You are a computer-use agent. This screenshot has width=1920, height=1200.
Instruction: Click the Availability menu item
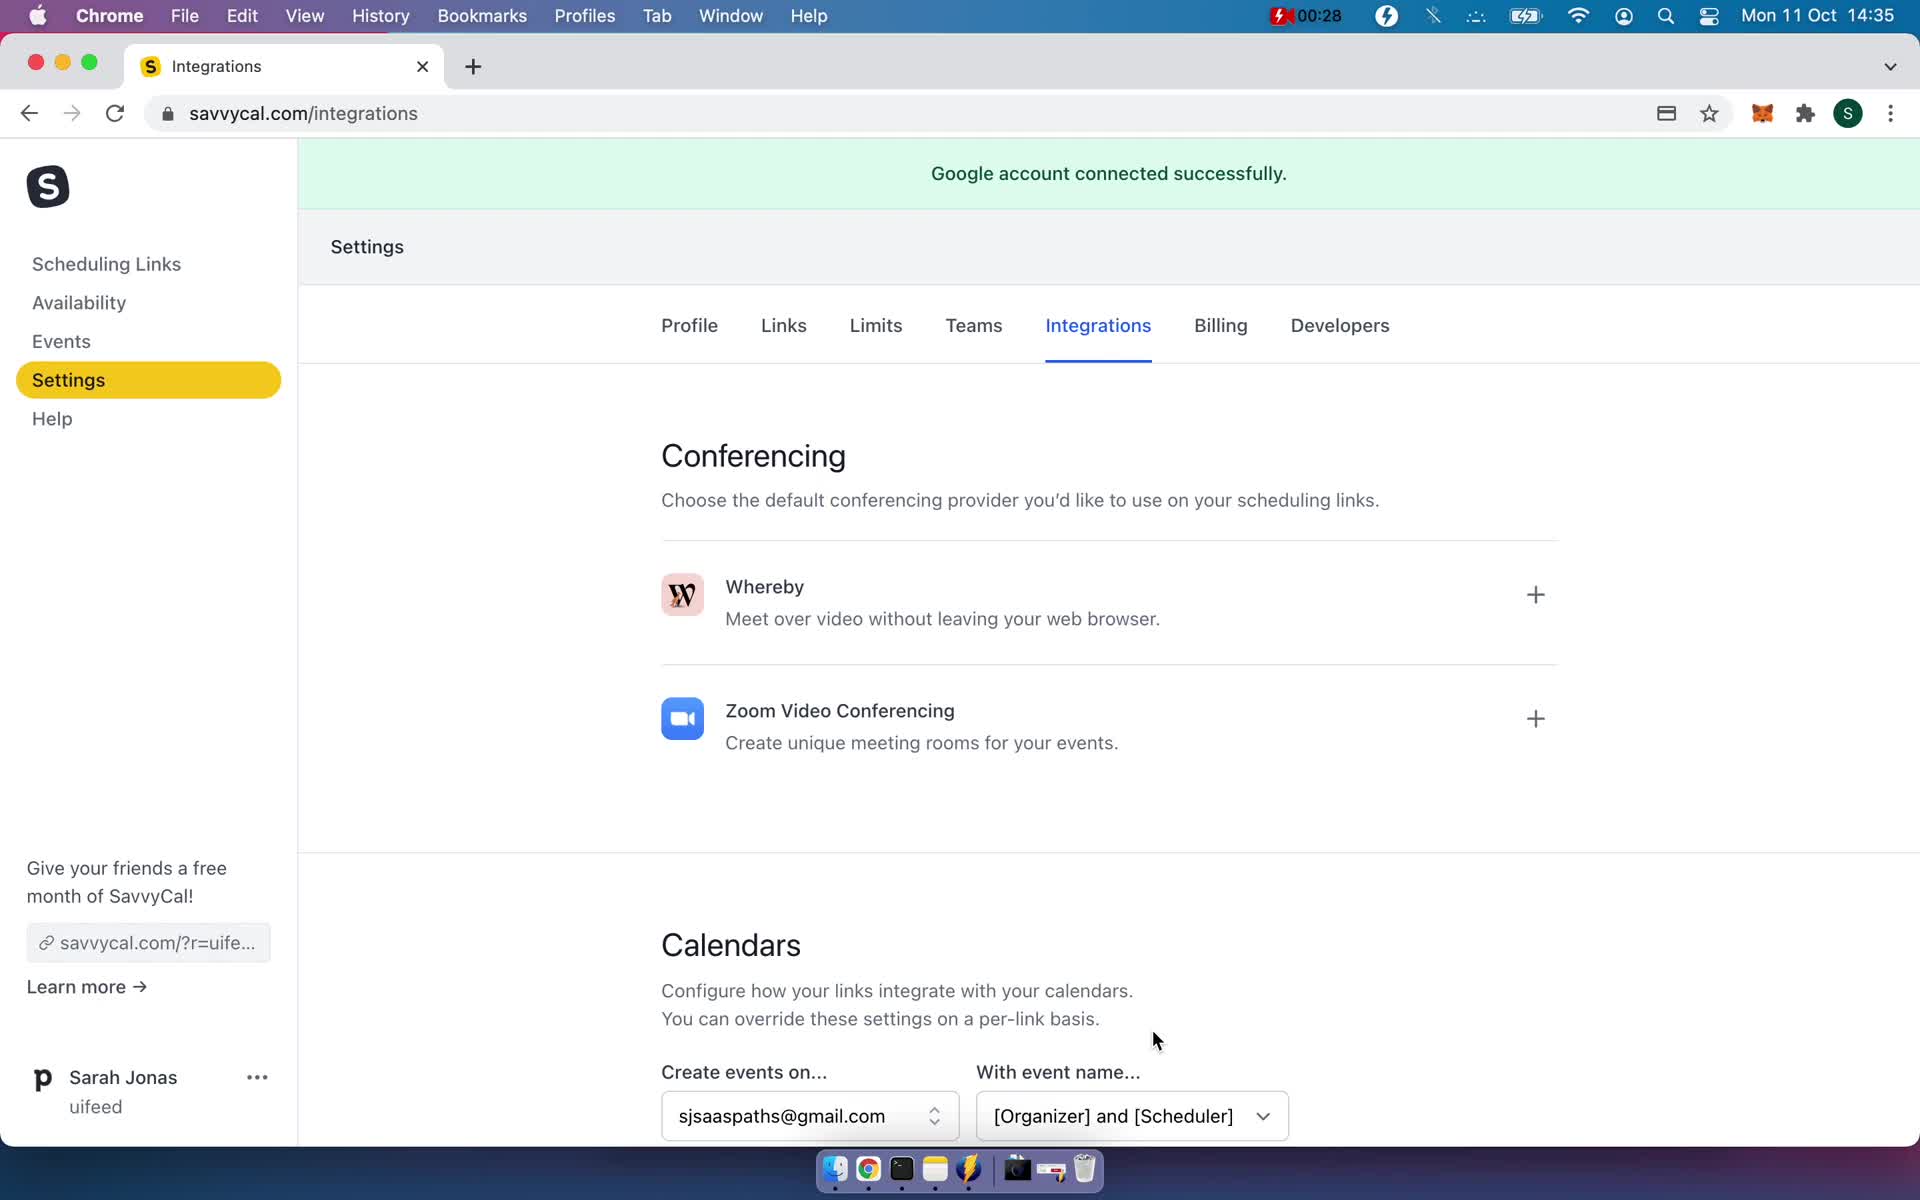pos(79,303)
